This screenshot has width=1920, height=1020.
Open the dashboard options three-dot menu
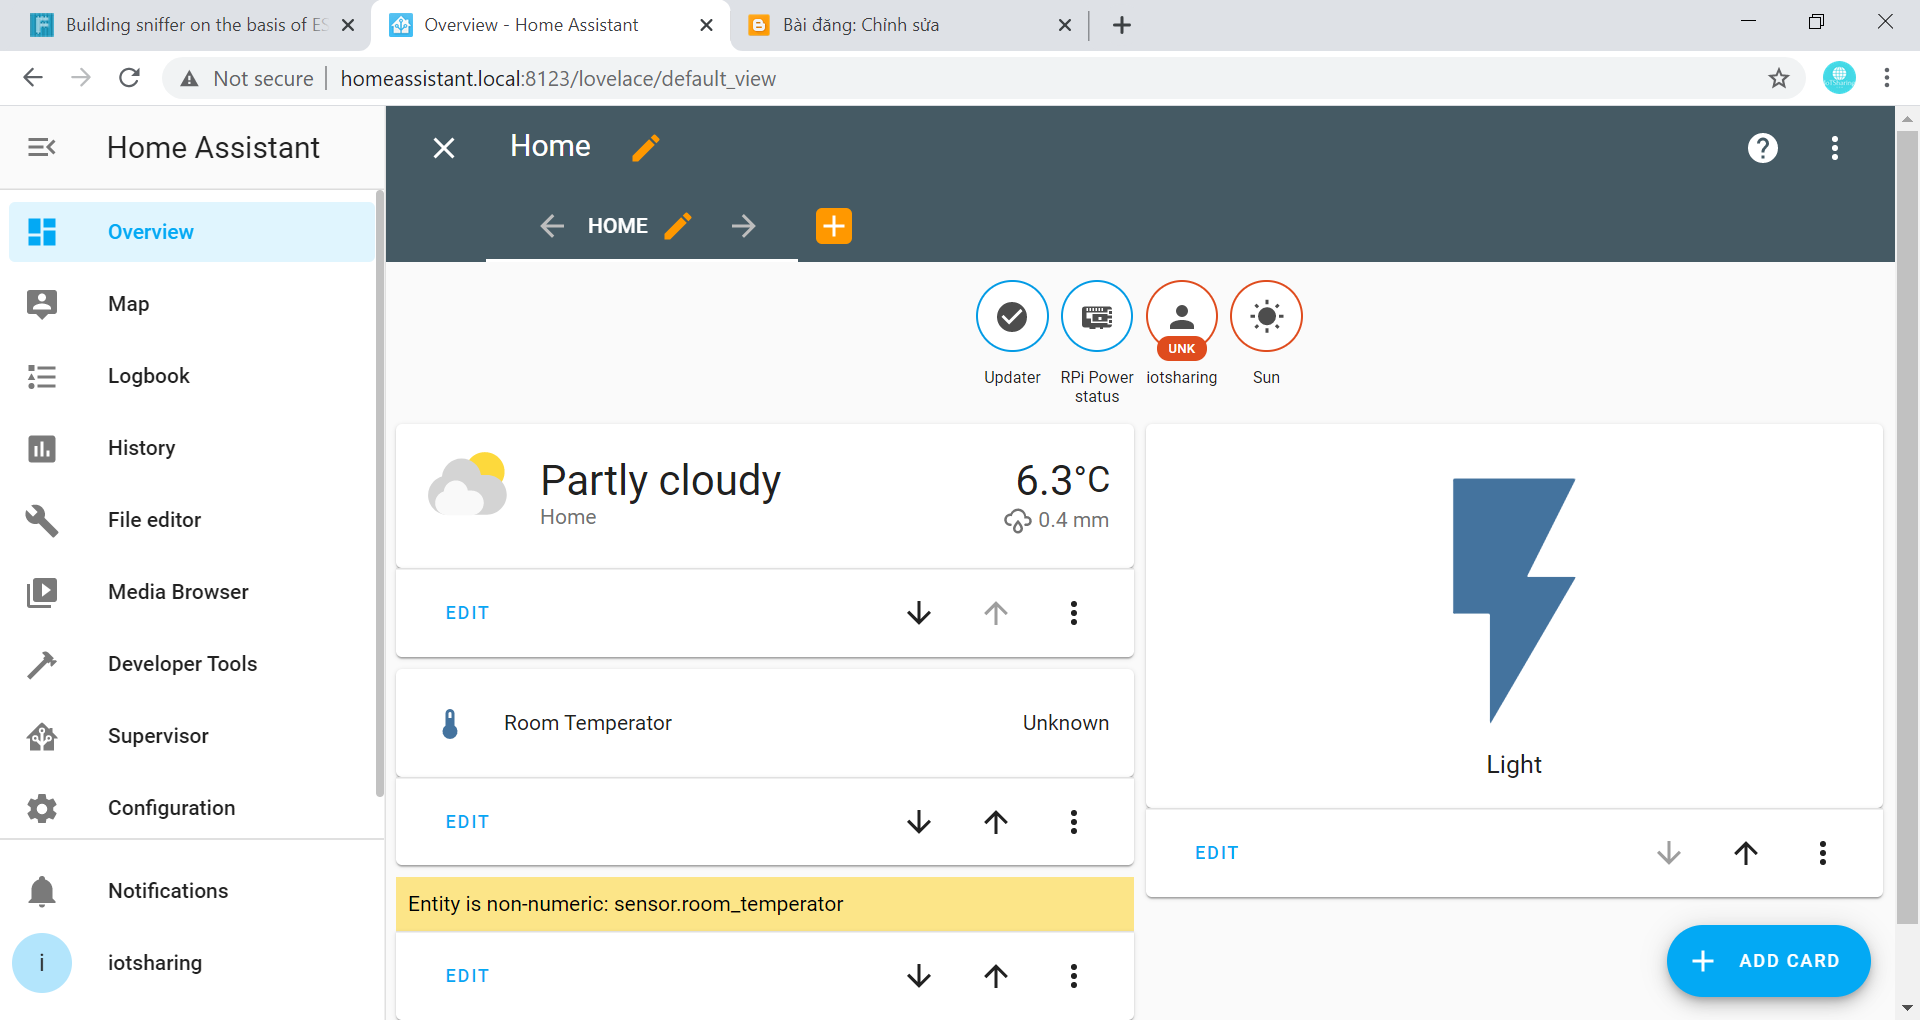pos(1835,147)
